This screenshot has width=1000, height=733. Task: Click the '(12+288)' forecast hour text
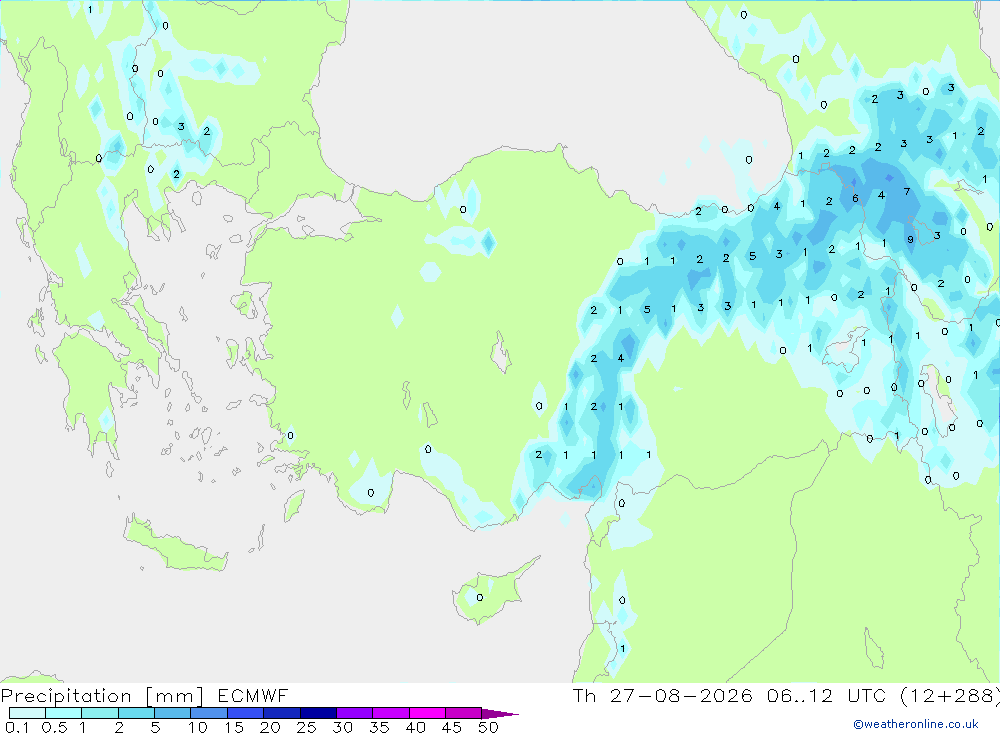(950, 696)
